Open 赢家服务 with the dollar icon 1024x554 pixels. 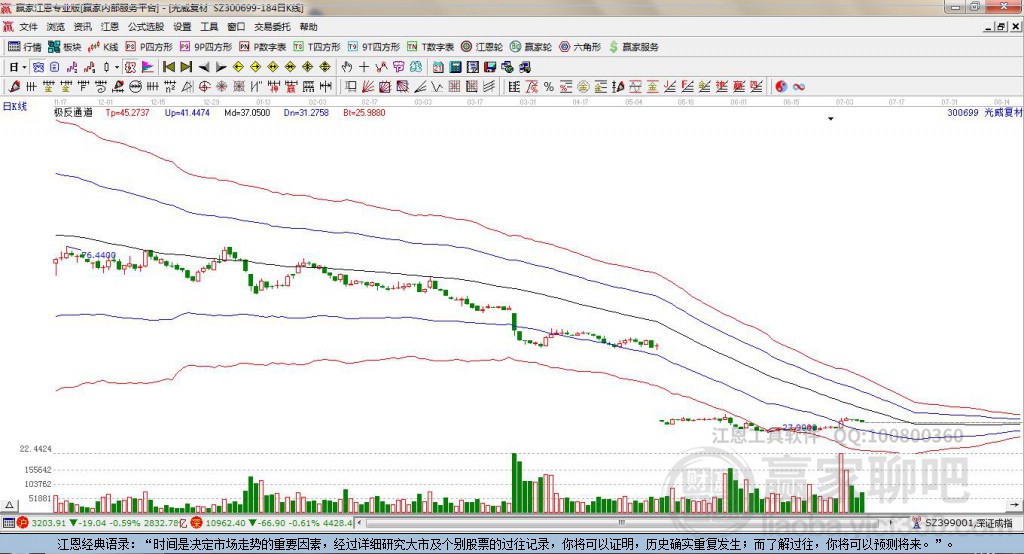pyautogui.click(x=633, y=47)
